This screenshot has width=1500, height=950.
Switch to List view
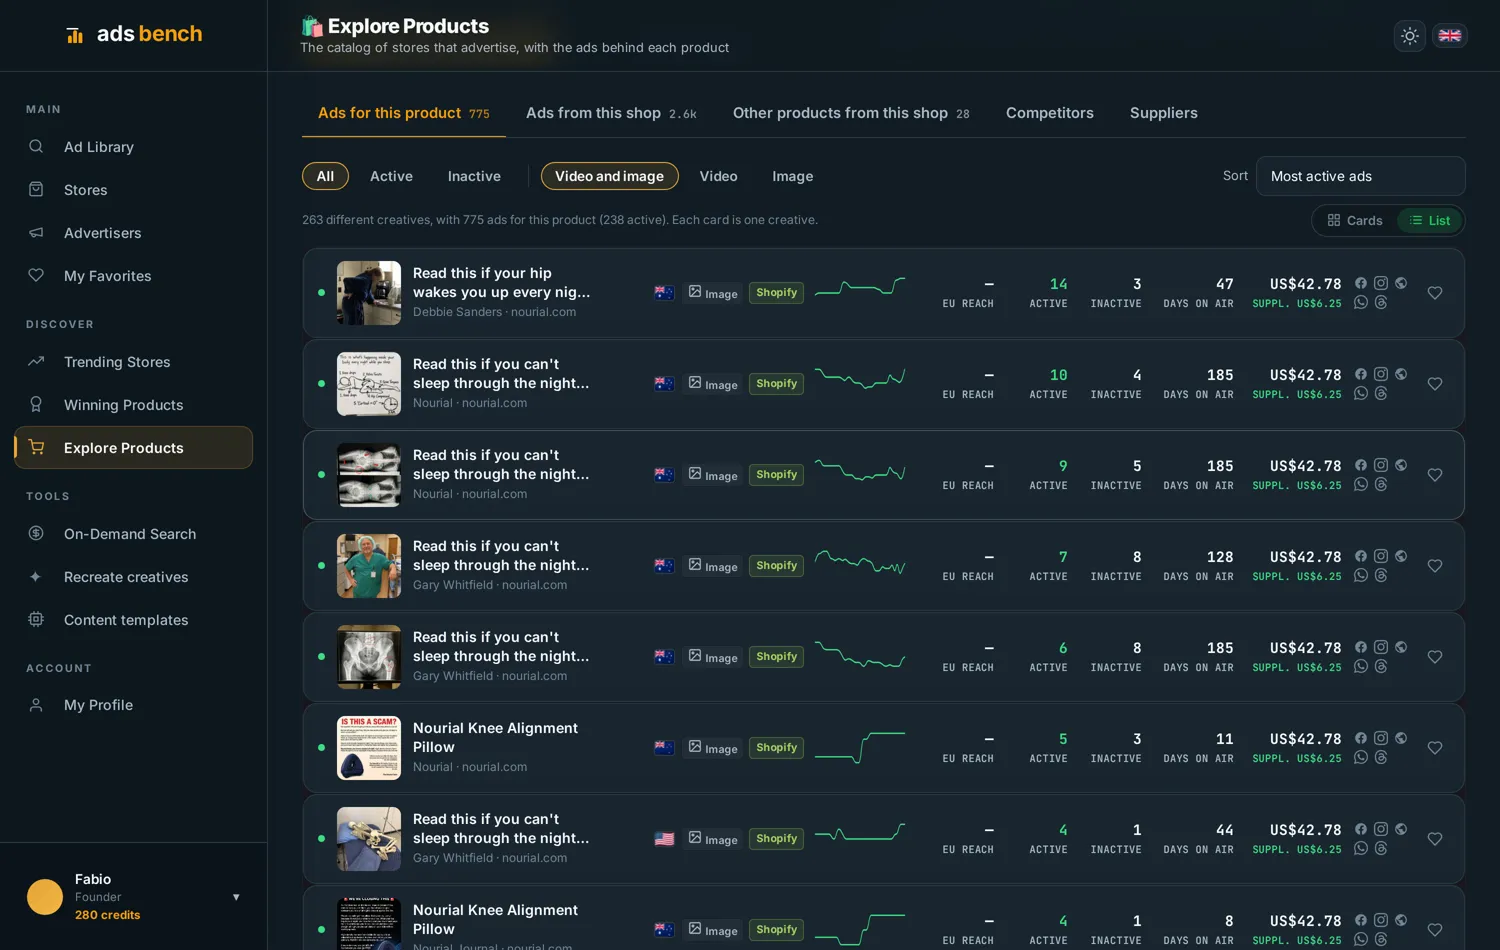tap(1430, 221)
